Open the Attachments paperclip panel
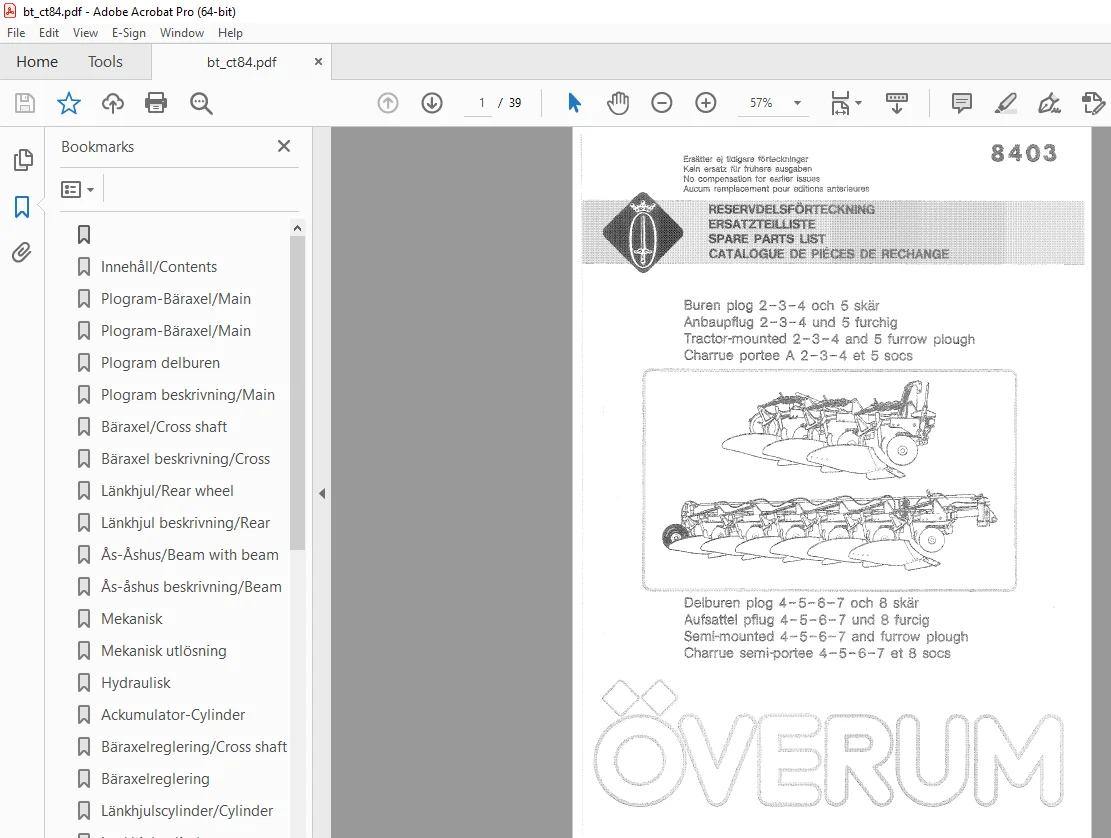 click(22, 253)
